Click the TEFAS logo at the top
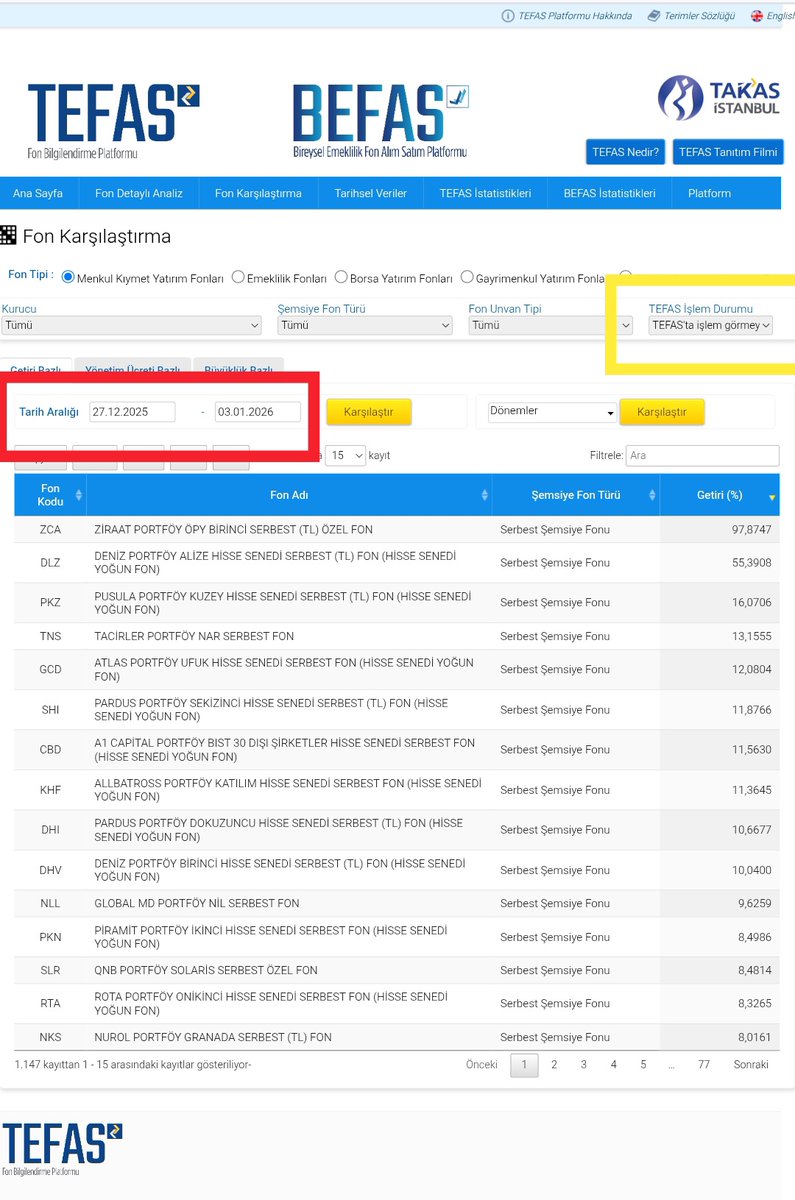 coord(113,122)
